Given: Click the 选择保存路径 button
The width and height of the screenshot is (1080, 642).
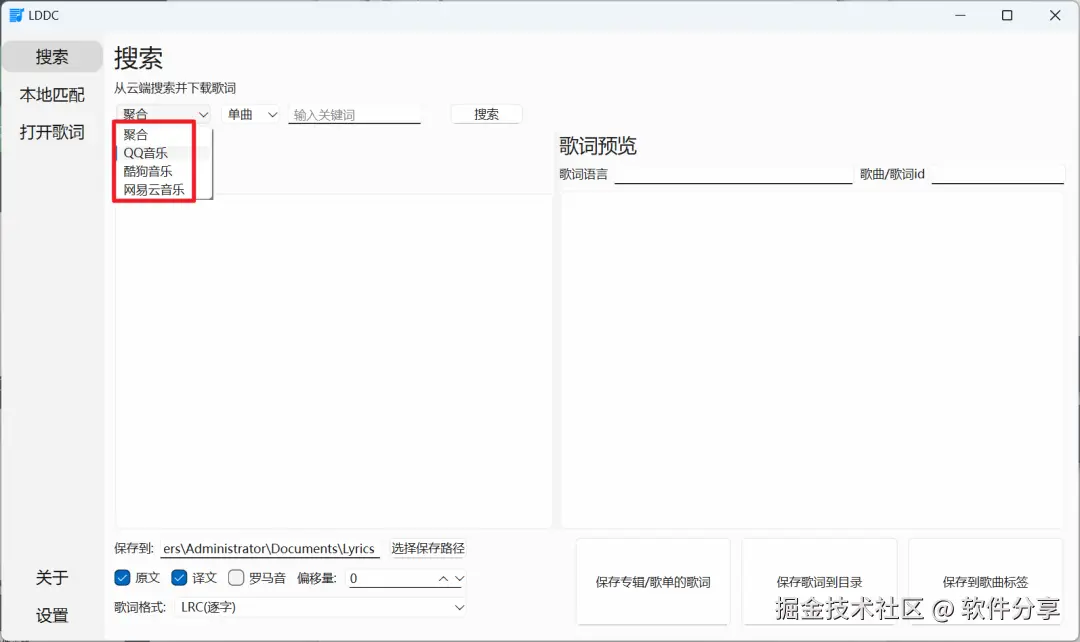Looking at the screenshot, I should [x=428, y=548].
